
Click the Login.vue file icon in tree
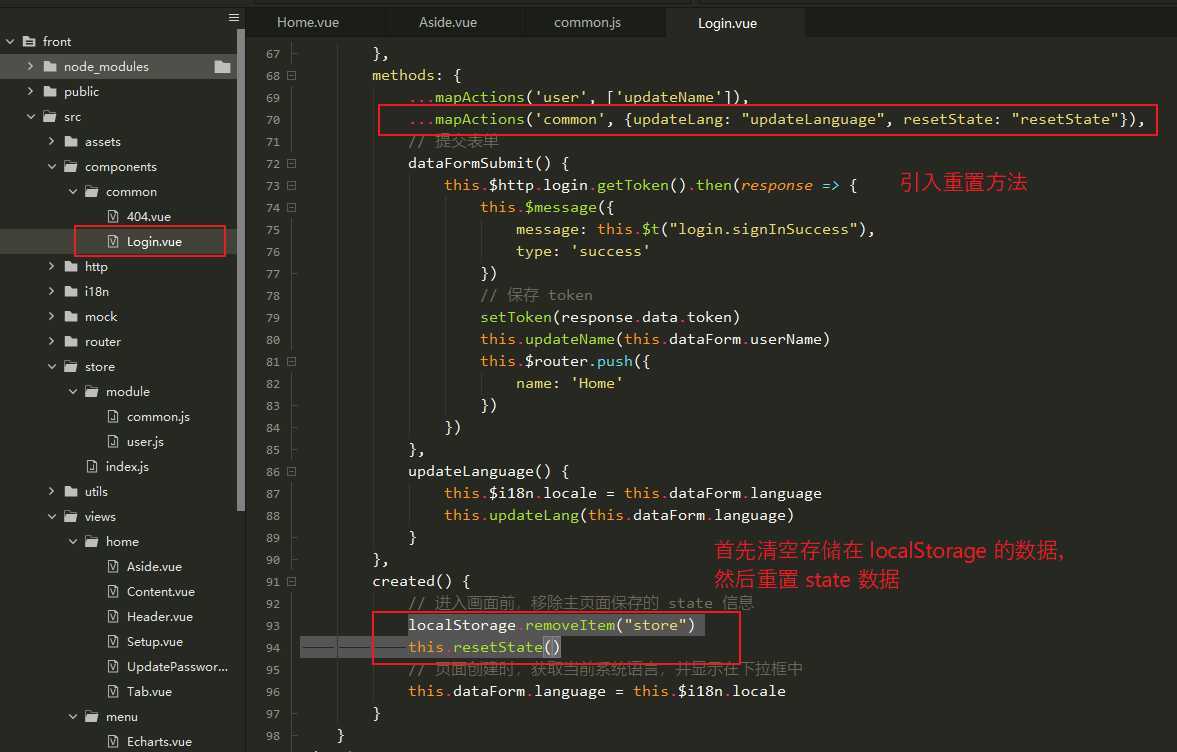click(x=113, y=242)
